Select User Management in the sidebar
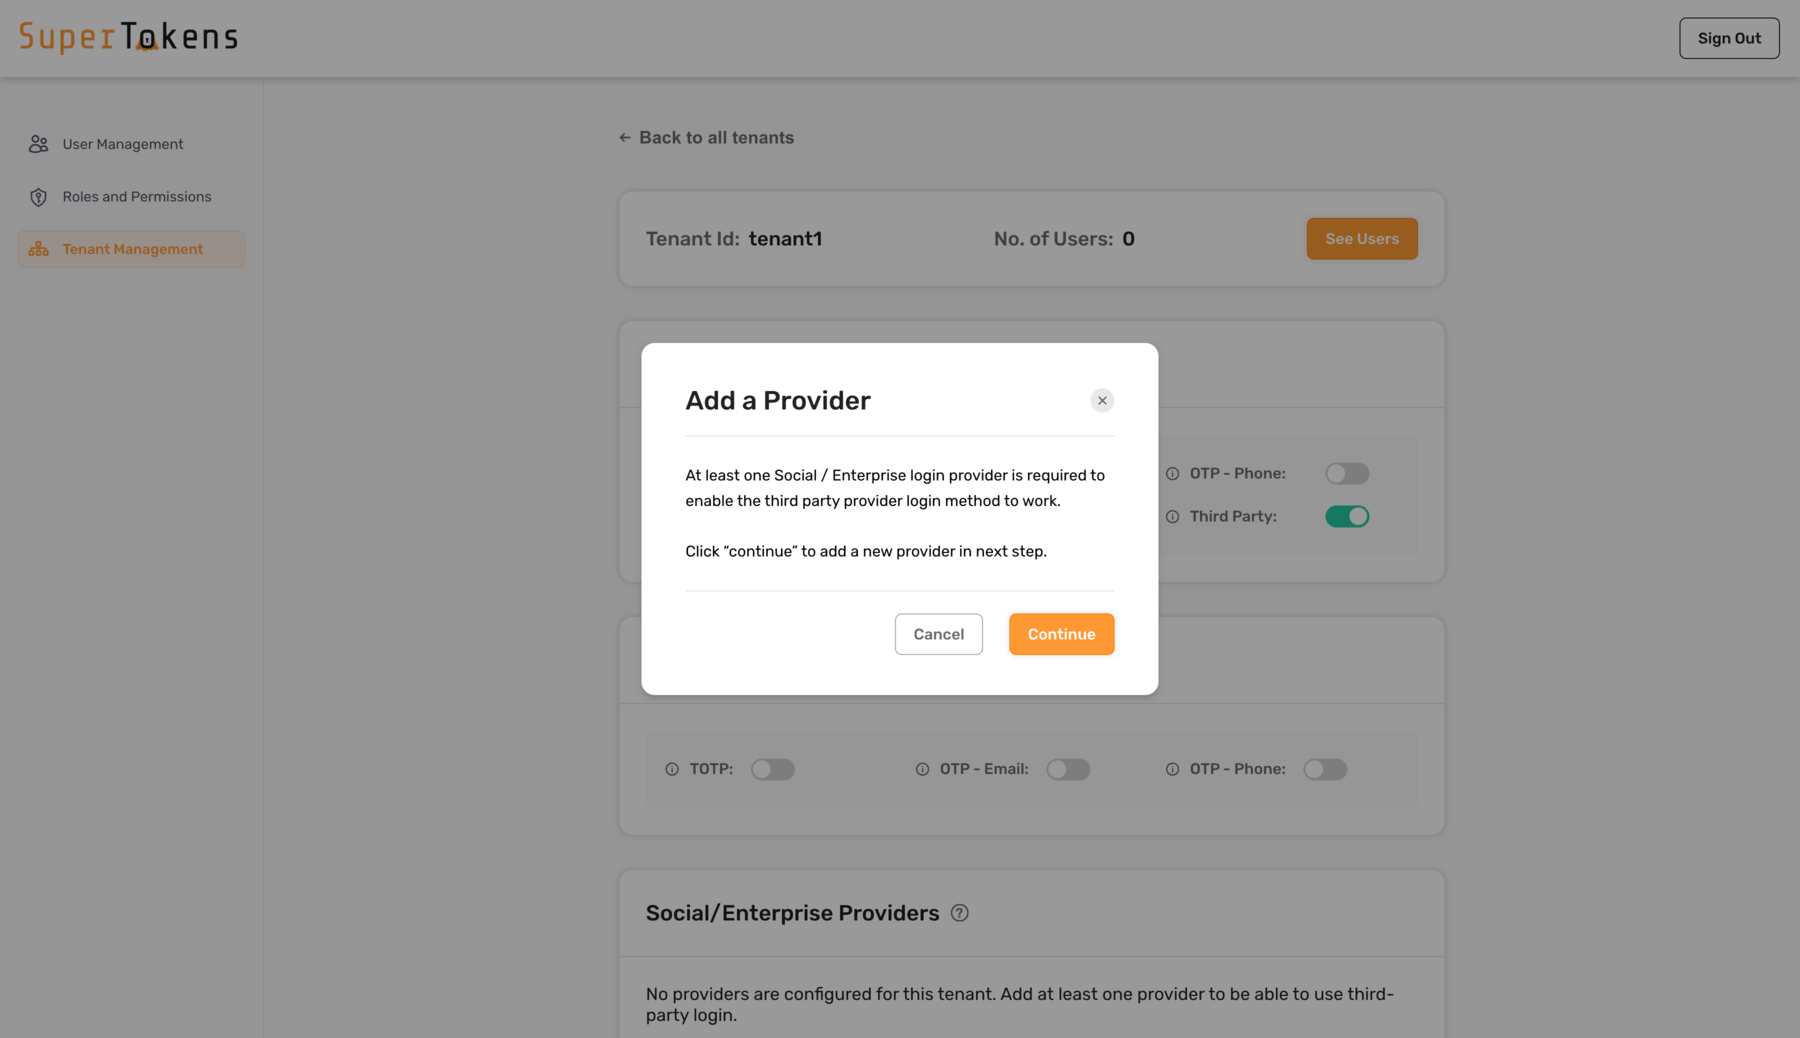 [x=122, y=143]
